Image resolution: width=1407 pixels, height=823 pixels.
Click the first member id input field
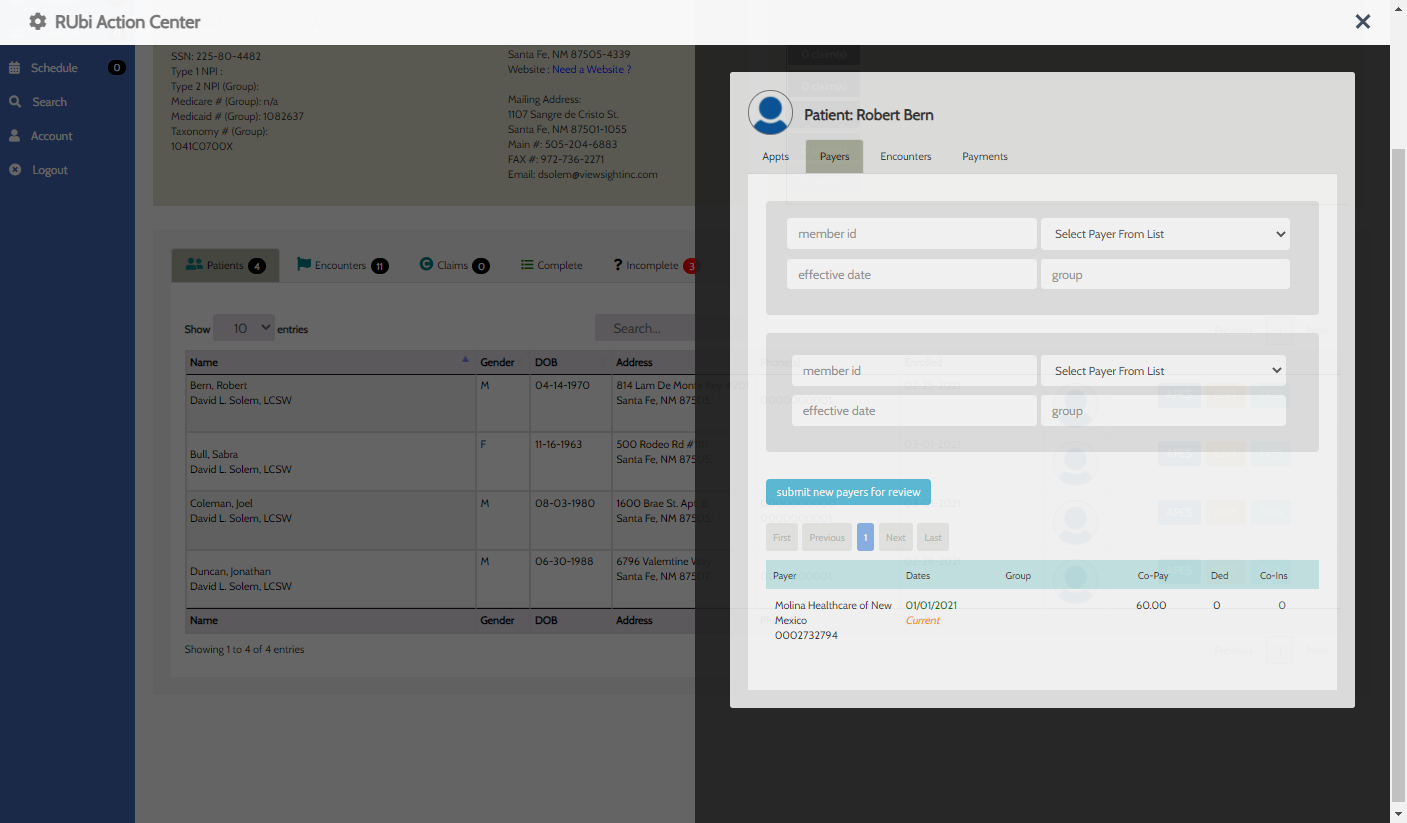[x=911, y=234]
